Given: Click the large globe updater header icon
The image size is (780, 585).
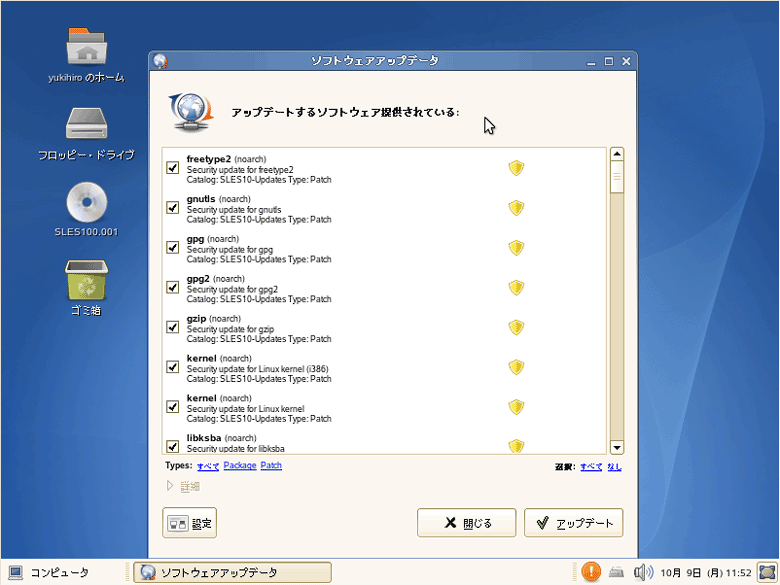Looking at the screenshot, I should (x=191, y=112).
